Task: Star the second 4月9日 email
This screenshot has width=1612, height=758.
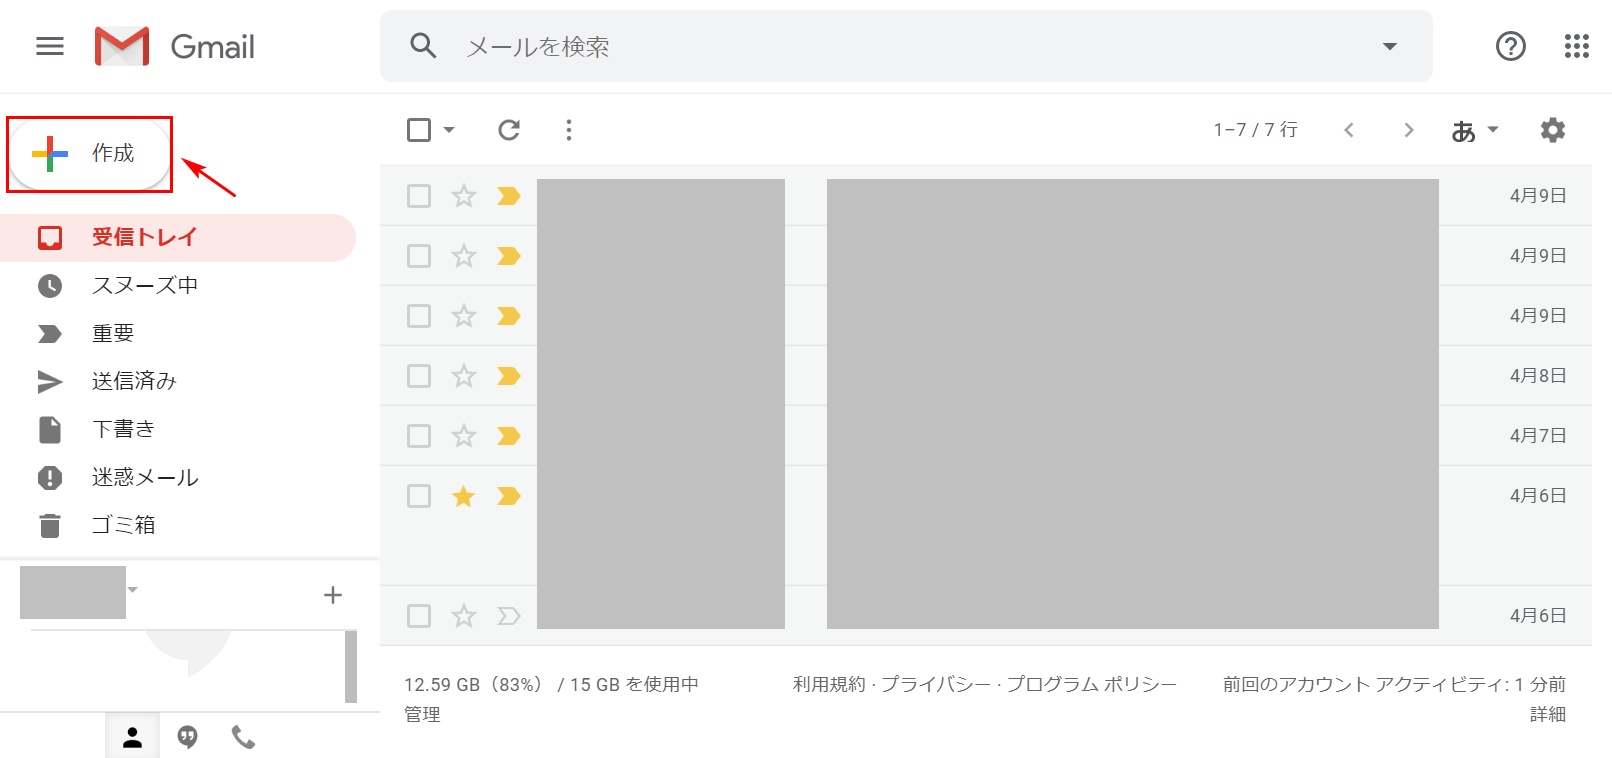Action: click(463, 256)
